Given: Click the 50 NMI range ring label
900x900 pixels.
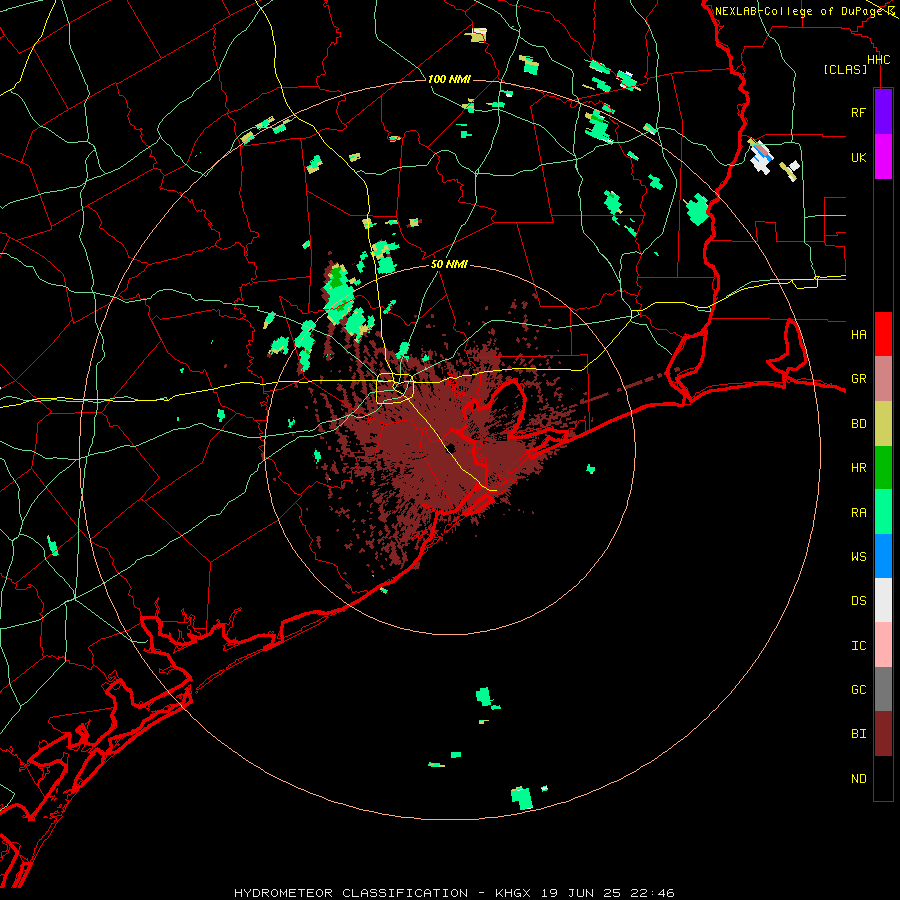Looking at the screenshot, I should (x=449, y=264).
